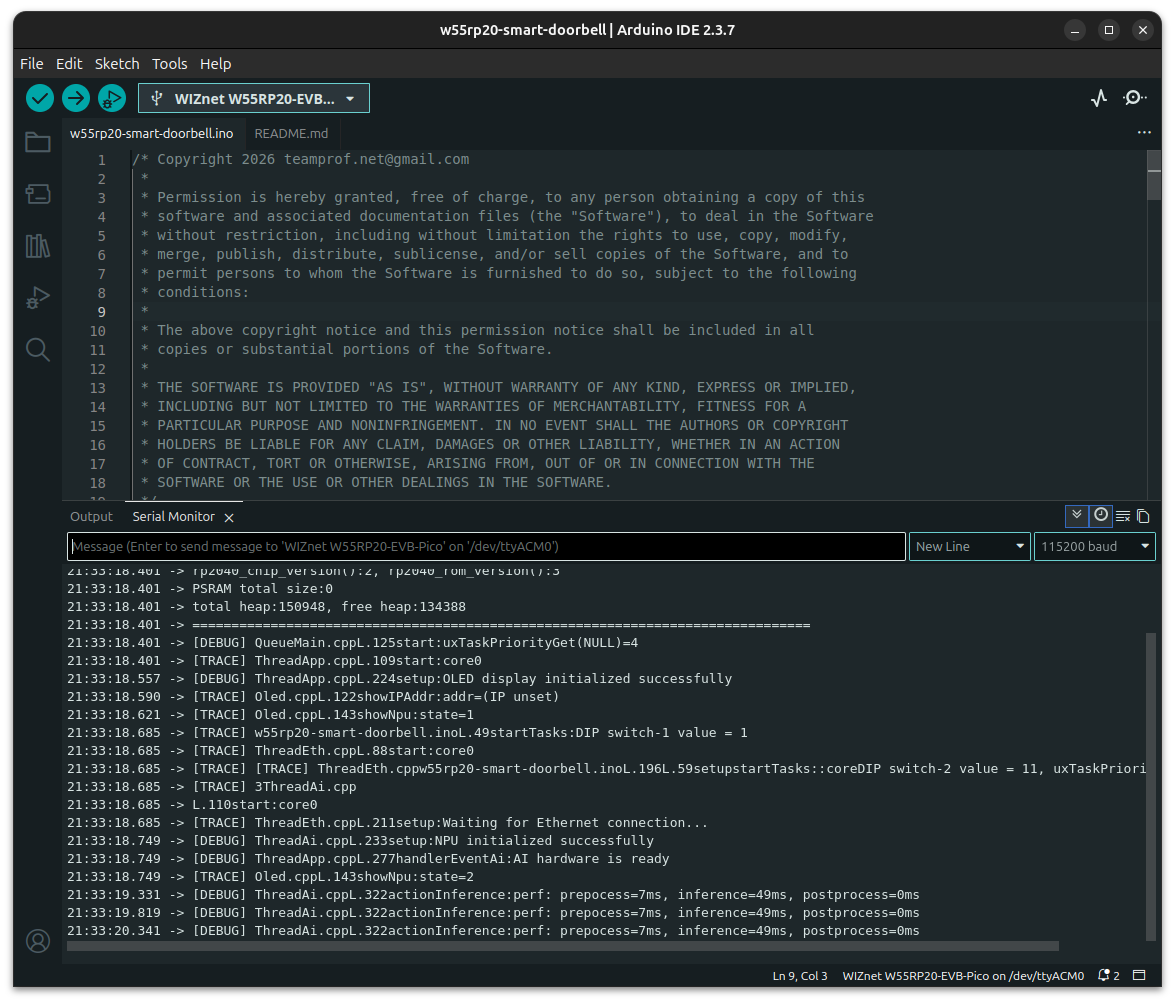
Task: Click the Verify sketch checkmark button
Action: (40, 98)
